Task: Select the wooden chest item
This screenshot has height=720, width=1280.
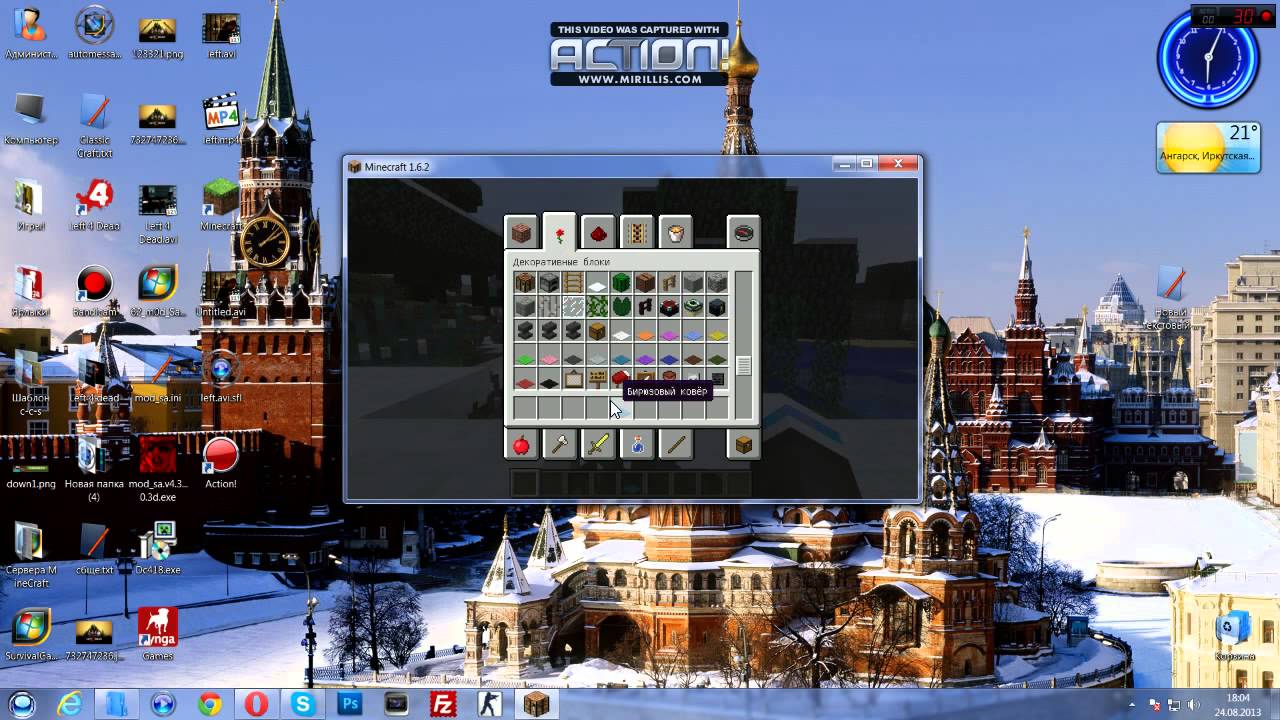Action: pyautogui.click(x=597, y=331)
